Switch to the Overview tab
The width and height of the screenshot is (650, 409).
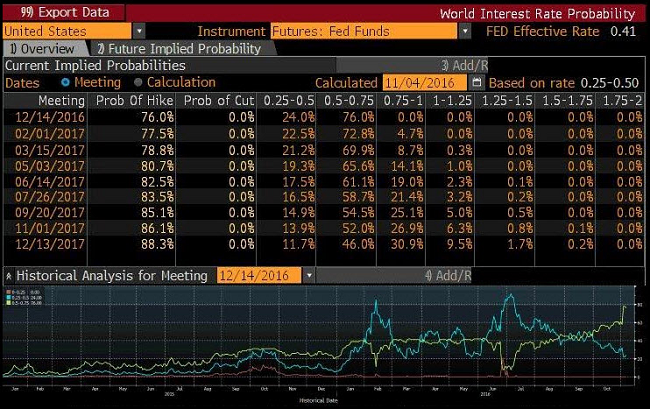(43, 48)
